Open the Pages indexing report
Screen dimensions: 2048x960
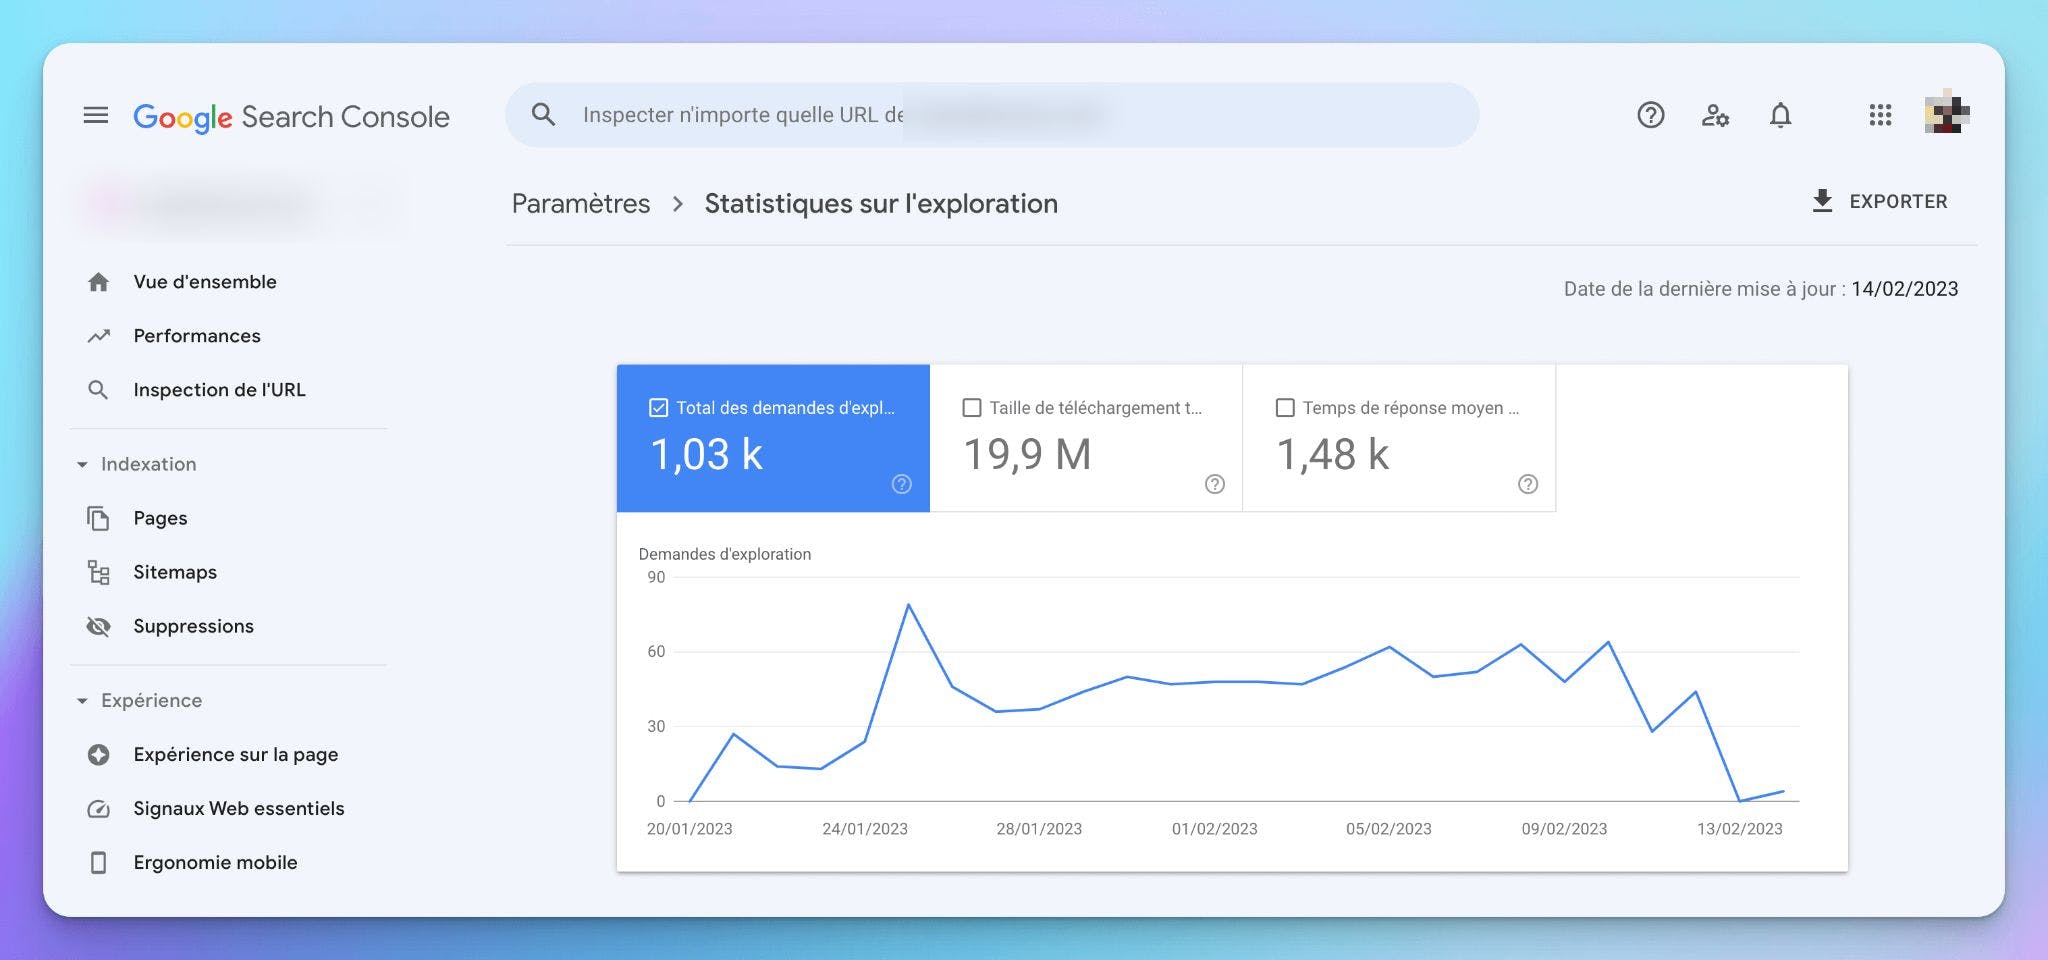[160, 518]
